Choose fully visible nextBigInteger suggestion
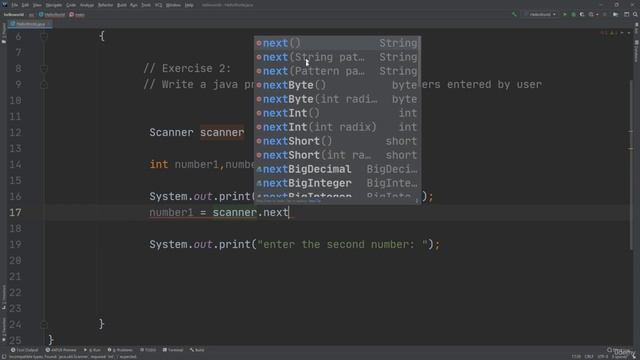Viewport: 640px width, 360px height. pos(337,183)
